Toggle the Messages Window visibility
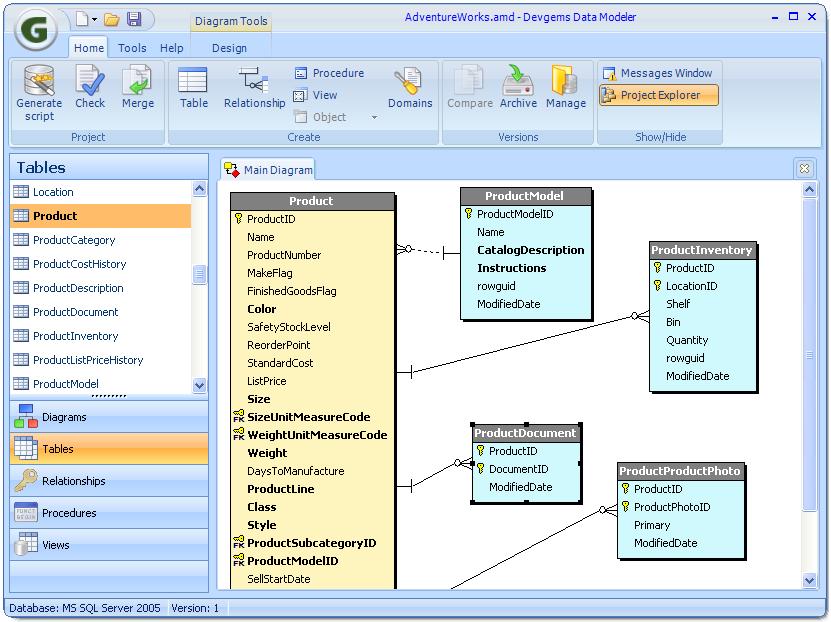This screenshot has width=831, height=622. coord(657,73)
